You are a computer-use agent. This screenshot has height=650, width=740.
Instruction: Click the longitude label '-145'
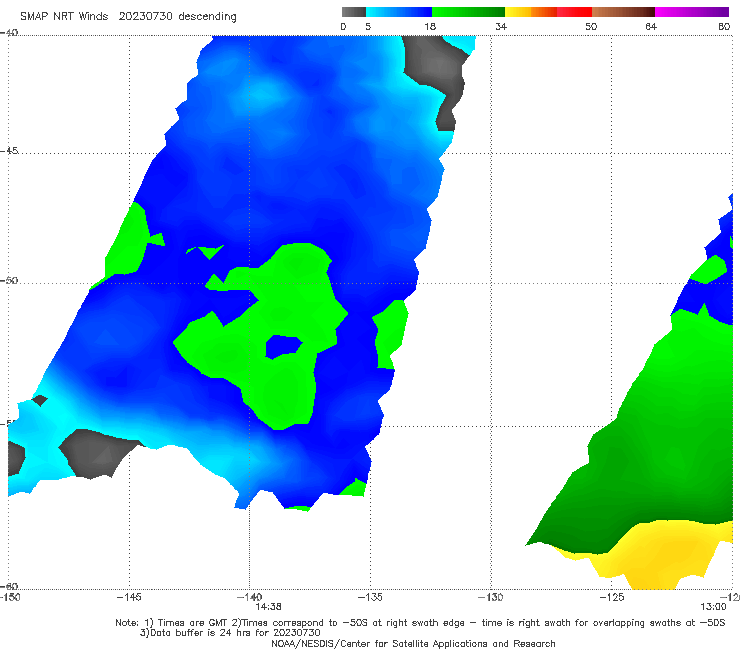129,597
